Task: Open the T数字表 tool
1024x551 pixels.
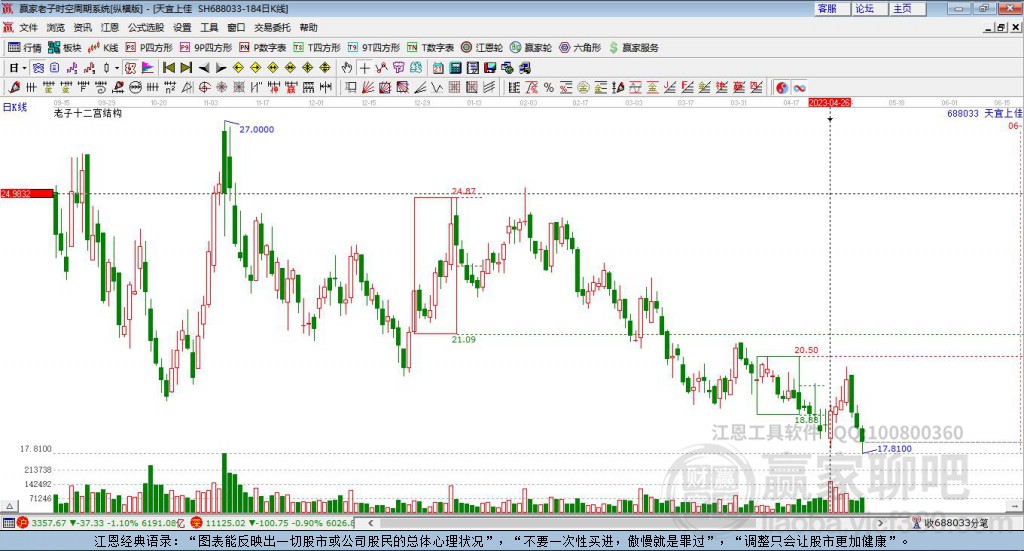Action: click(430, 48)
